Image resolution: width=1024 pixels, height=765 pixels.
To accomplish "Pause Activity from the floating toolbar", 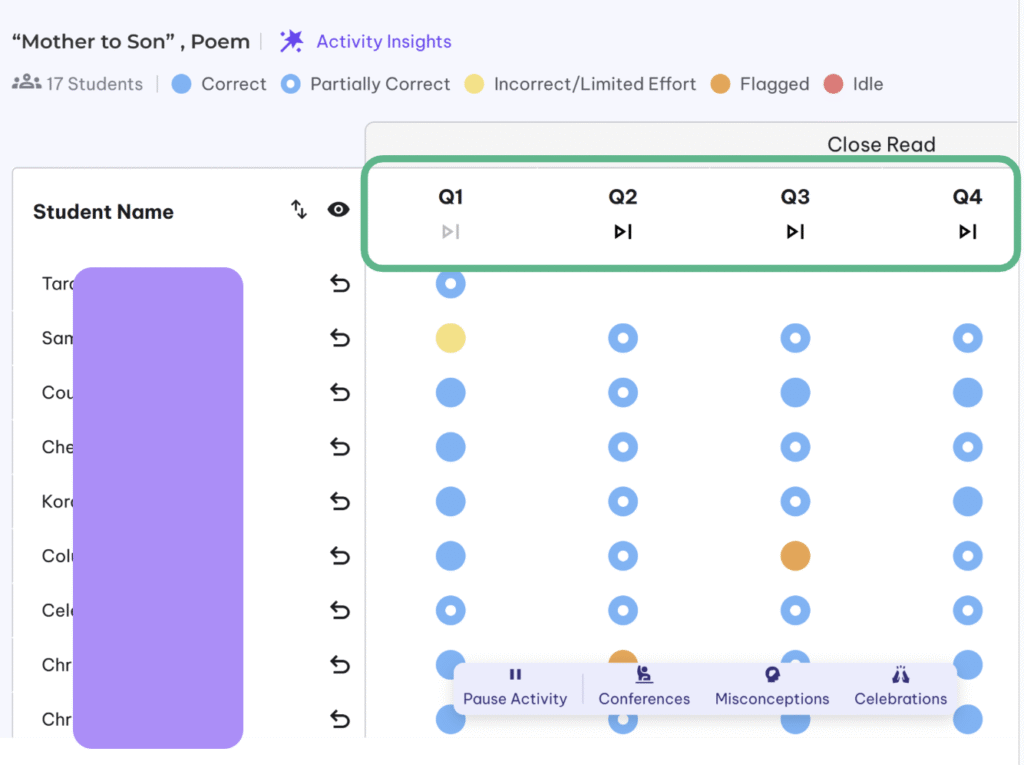I will click(515, 687).
